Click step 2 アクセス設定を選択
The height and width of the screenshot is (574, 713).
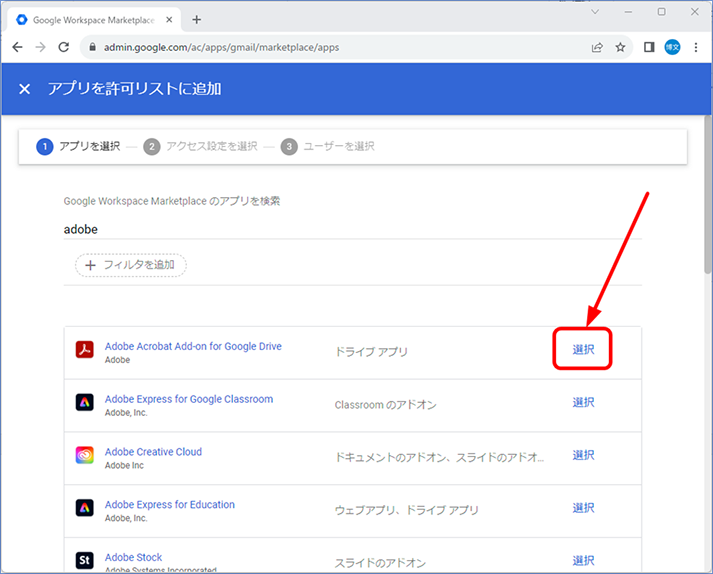[x=201, y=146]
